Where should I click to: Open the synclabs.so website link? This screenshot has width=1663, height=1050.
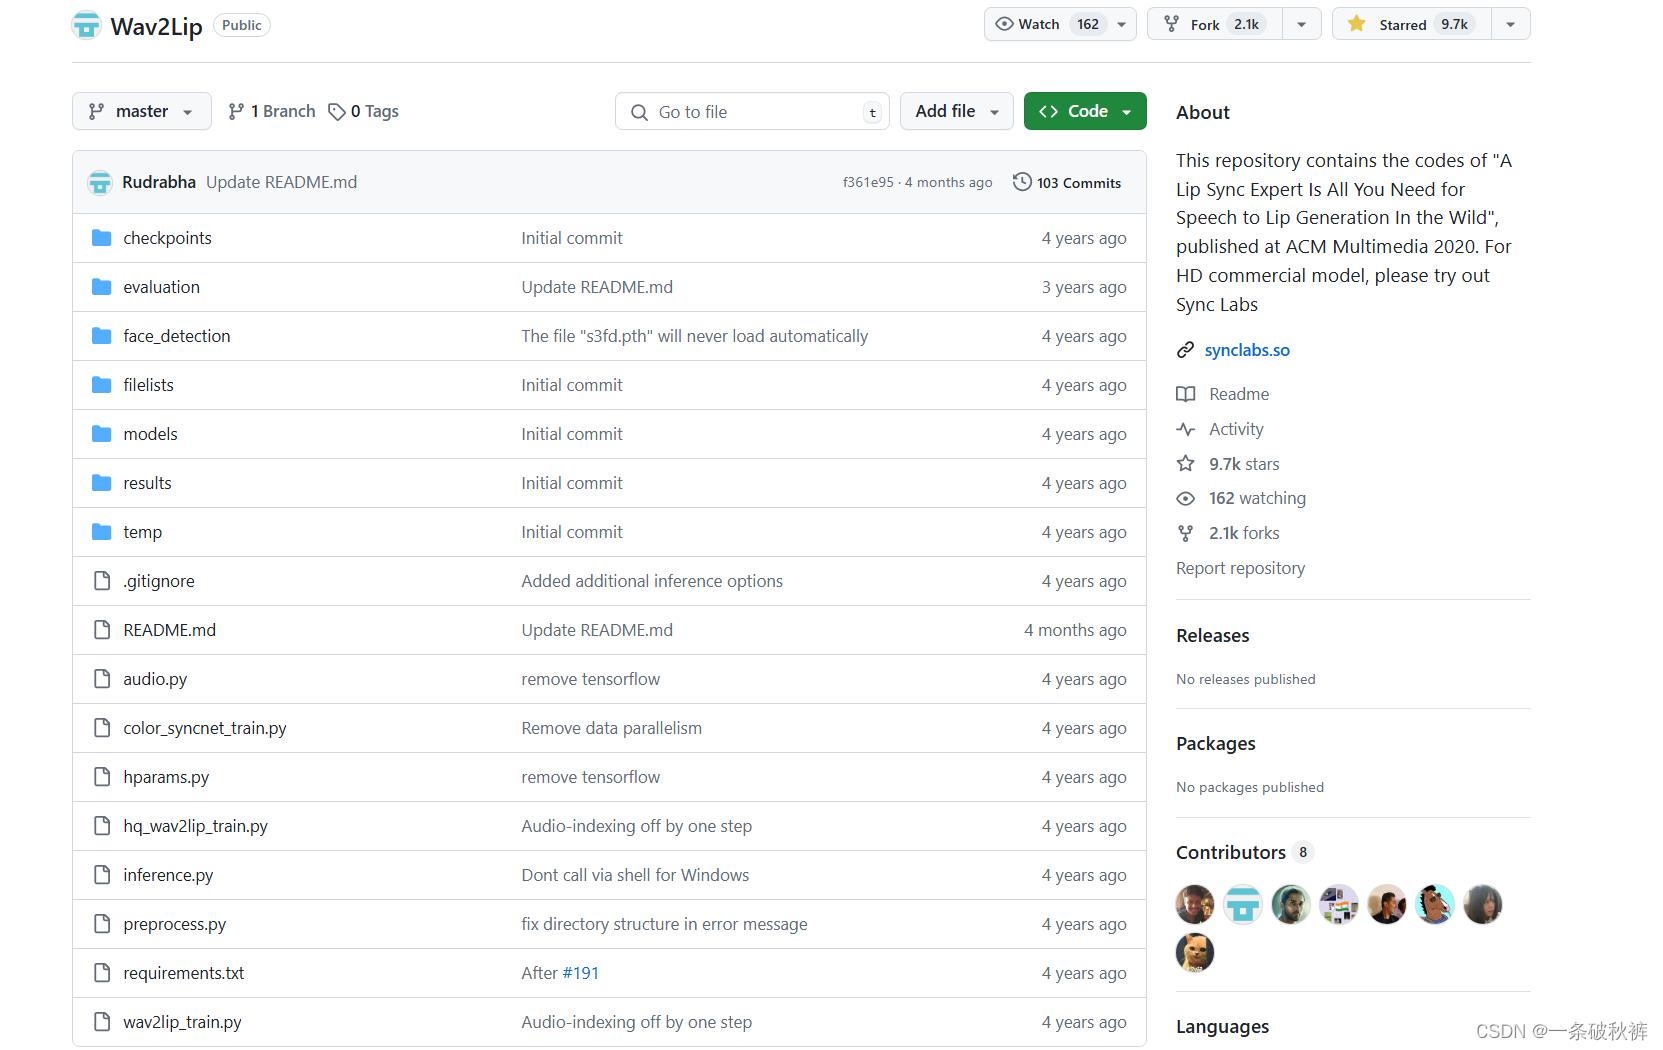coord(1247,350)
